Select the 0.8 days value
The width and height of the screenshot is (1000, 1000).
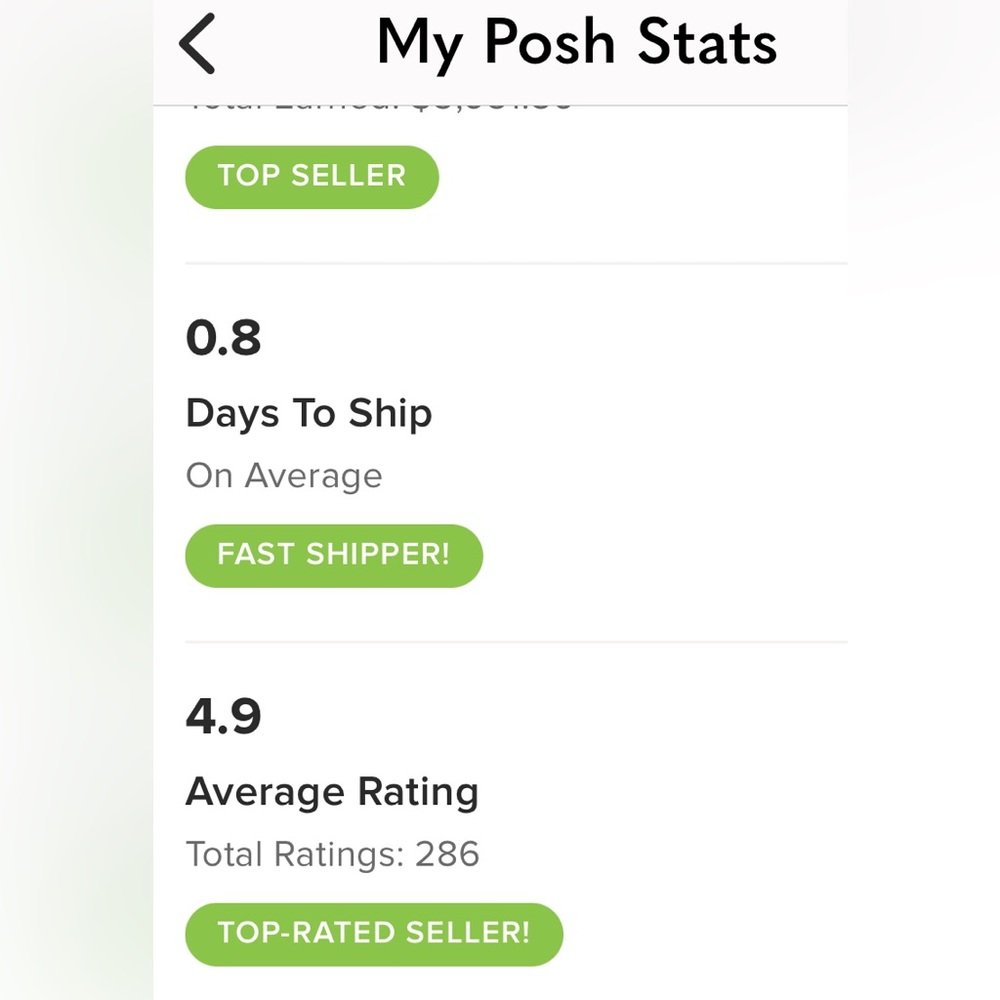click(223, 337)
